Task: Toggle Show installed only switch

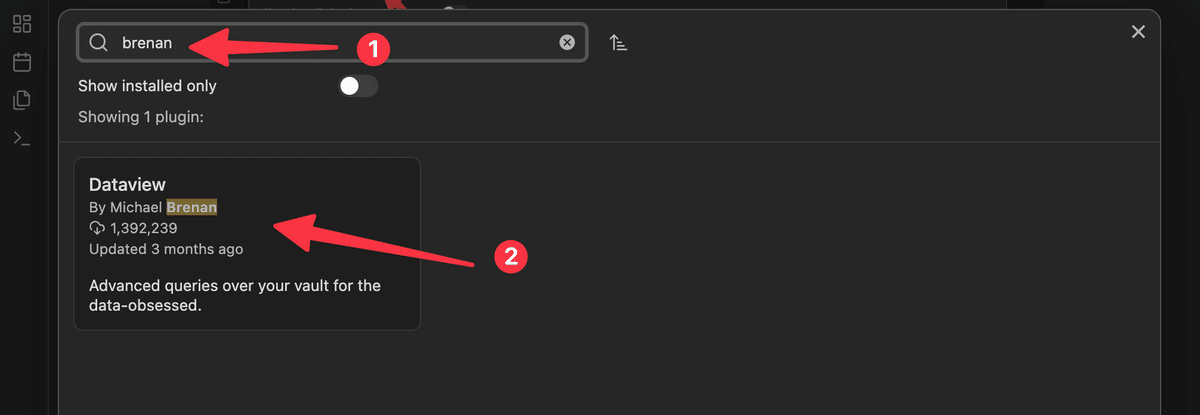Action: click(x=358, y=86)
